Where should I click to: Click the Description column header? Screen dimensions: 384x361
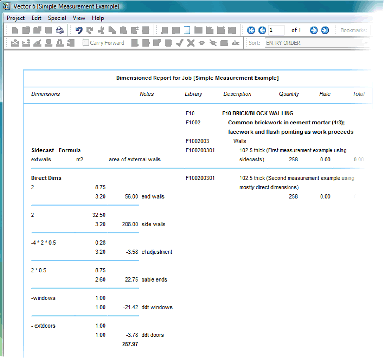[x=237, y=94]
